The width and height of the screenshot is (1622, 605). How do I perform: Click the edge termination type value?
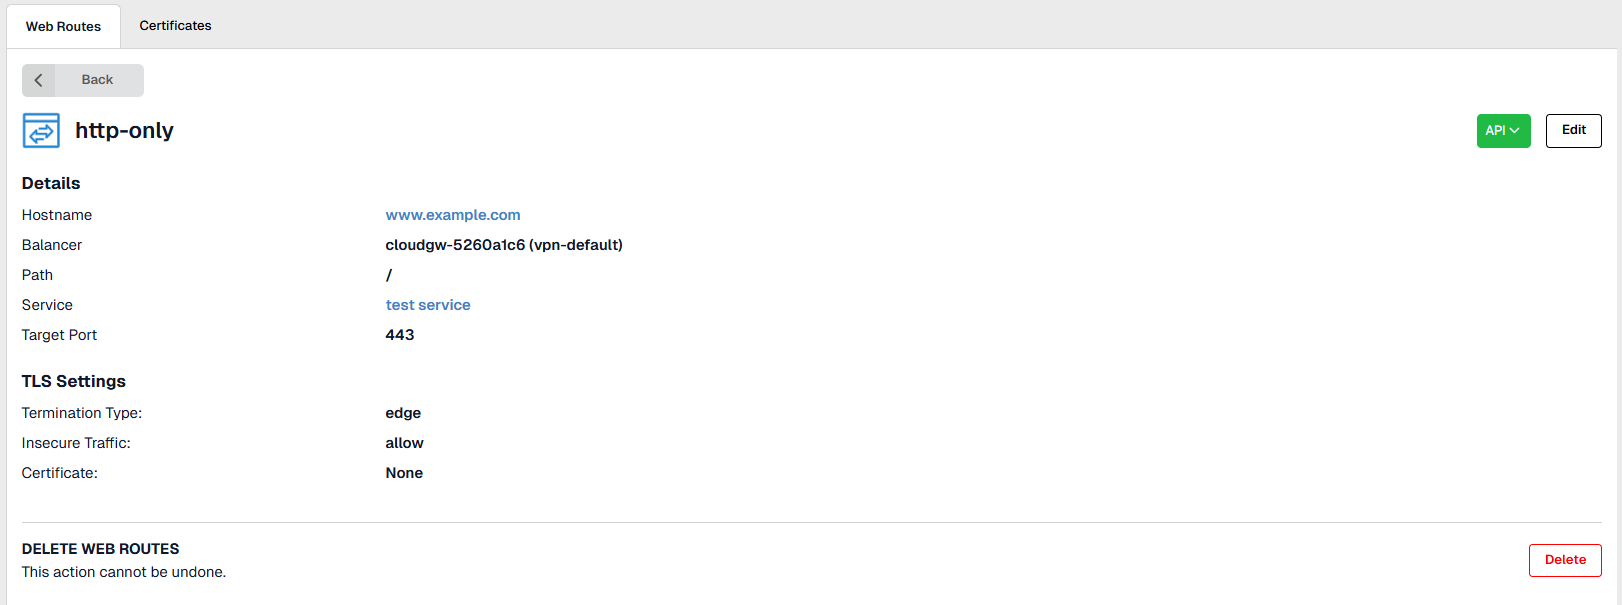pos(403,413)
